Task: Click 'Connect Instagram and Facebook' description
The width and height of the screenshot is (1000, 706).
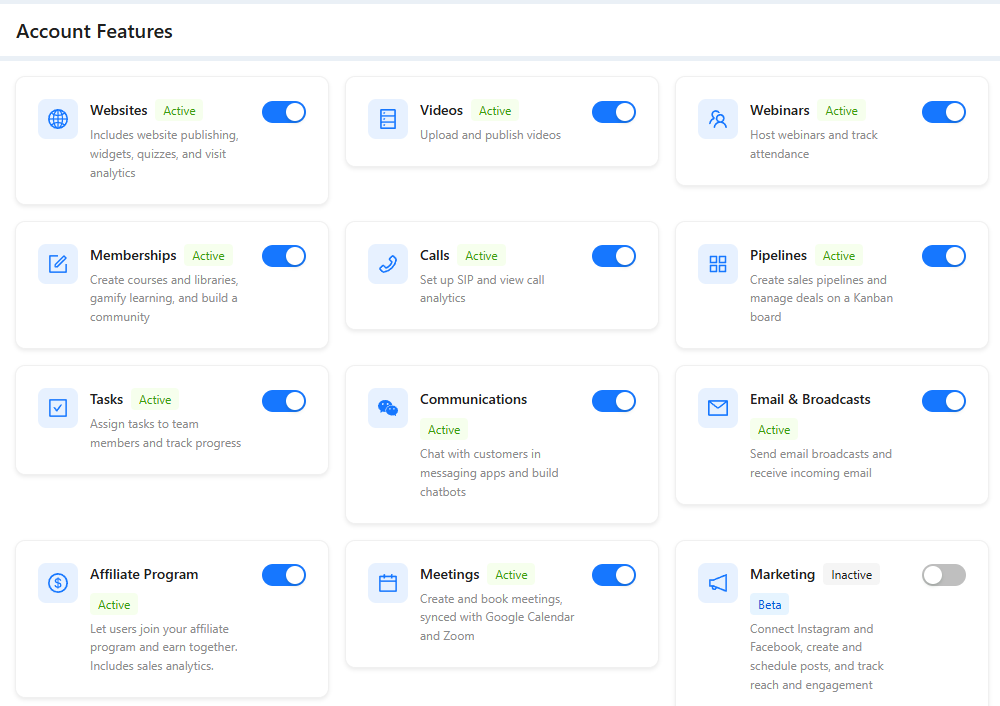Action: point(816,657)
